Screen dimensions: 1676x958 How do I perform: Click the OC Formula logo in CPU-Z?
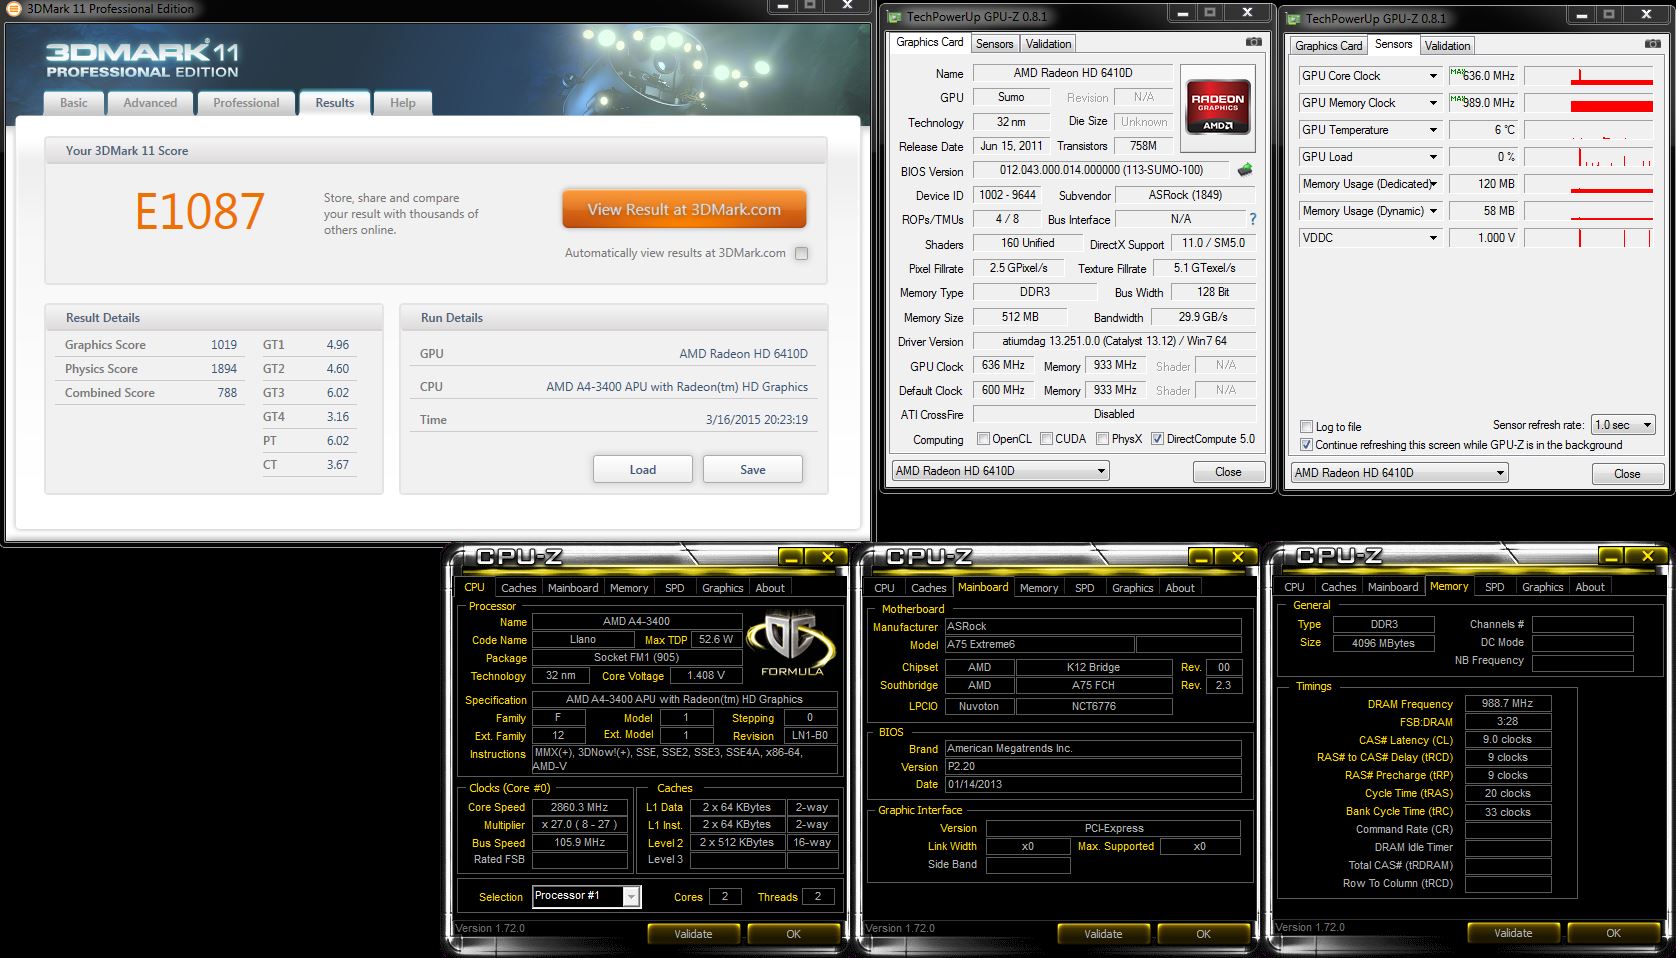[792, 645]
